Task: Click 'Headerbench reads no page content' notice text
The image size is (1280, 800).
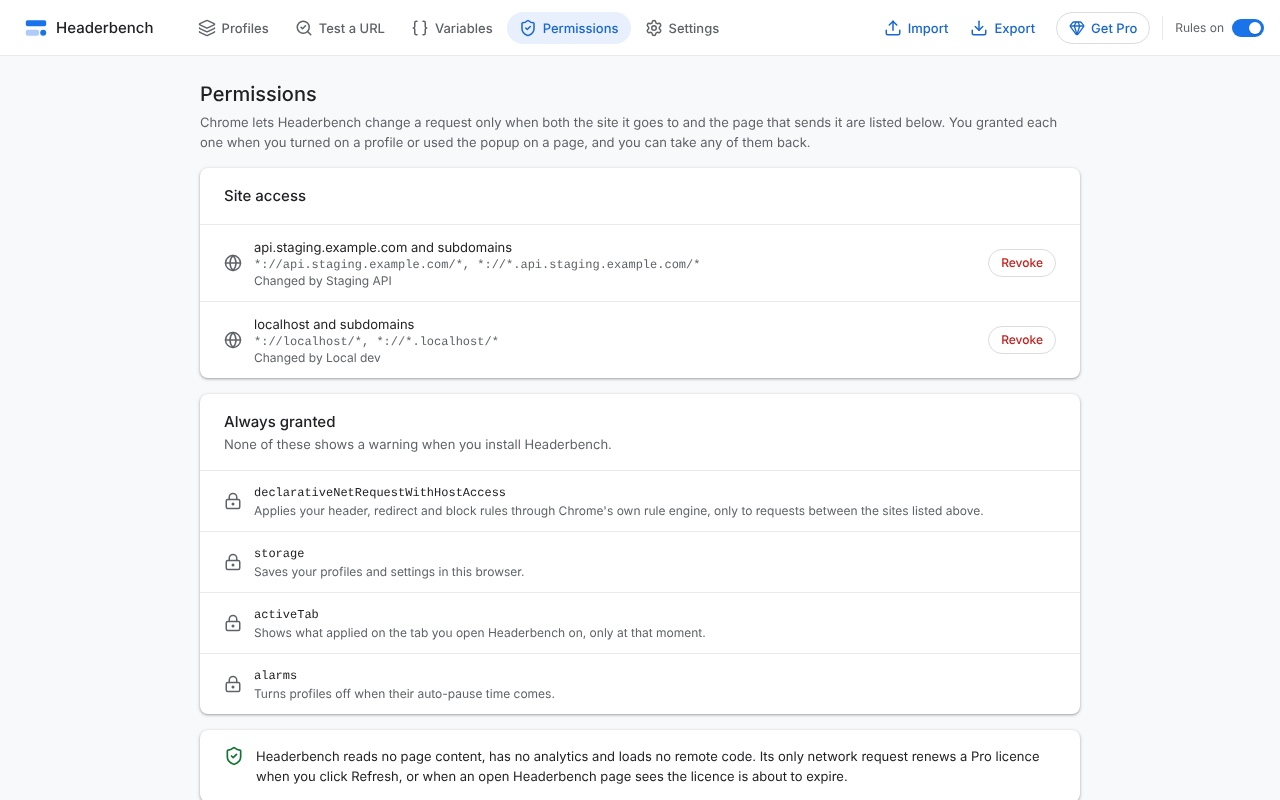Action: (x=648, y=766)
